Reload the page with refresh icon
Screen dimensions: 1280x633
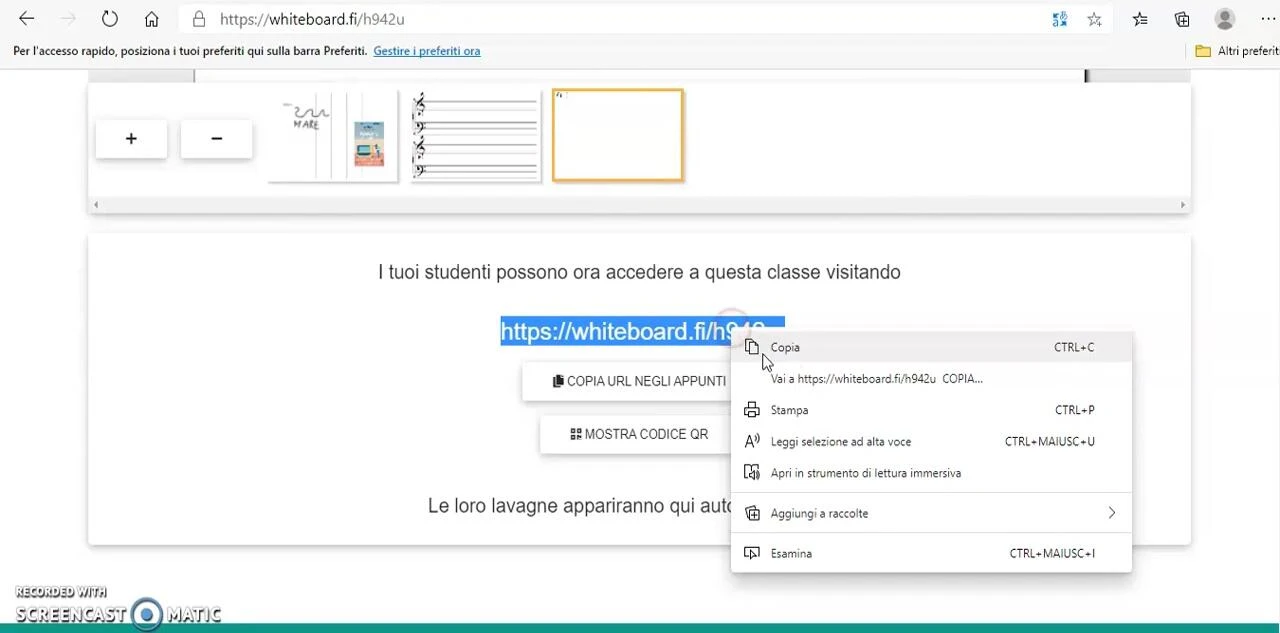[x=110, y=18]
